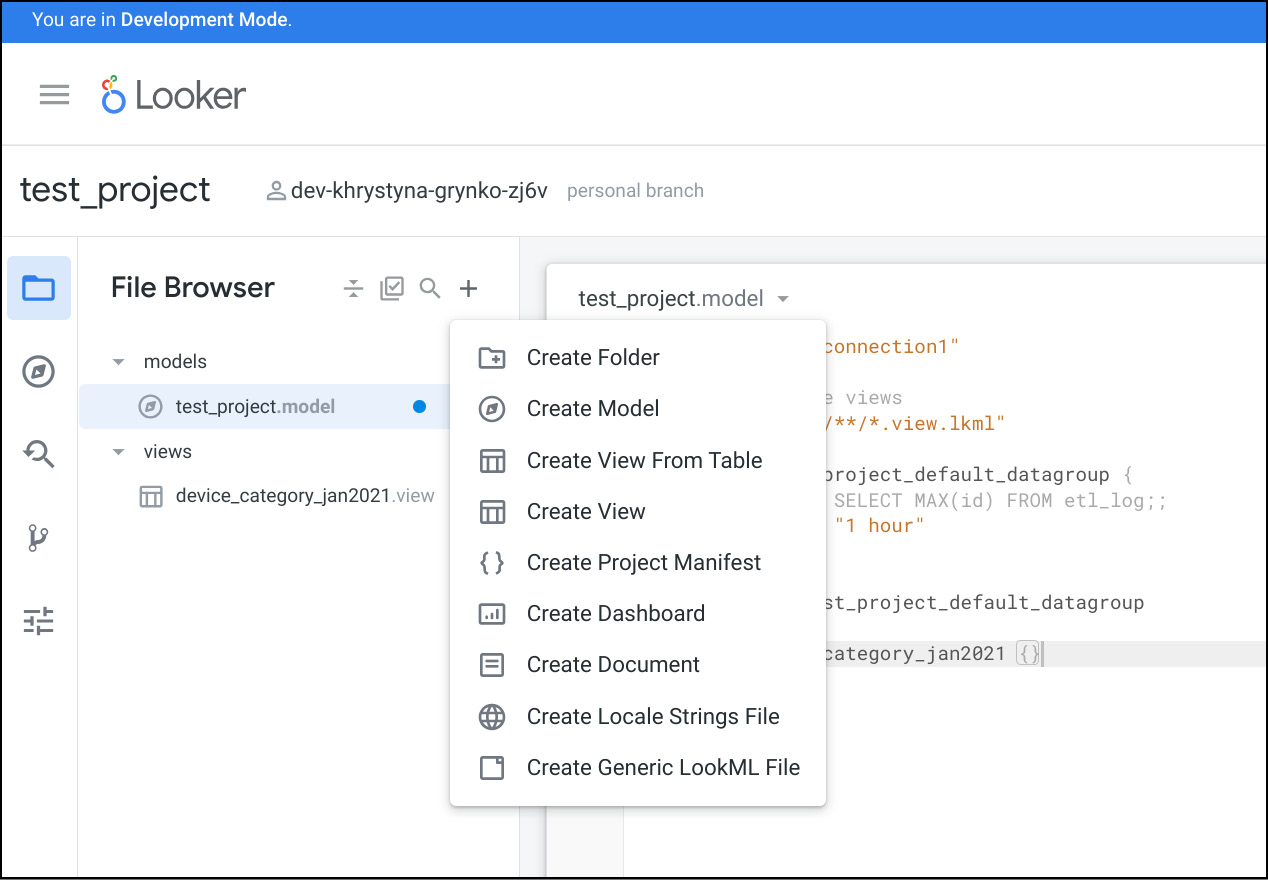Image resolution: width=1268 pixels, height=880 pixels.
Task: Toggle bulk edit checkbox icon in File Browser
Action: tap(392, 289)
